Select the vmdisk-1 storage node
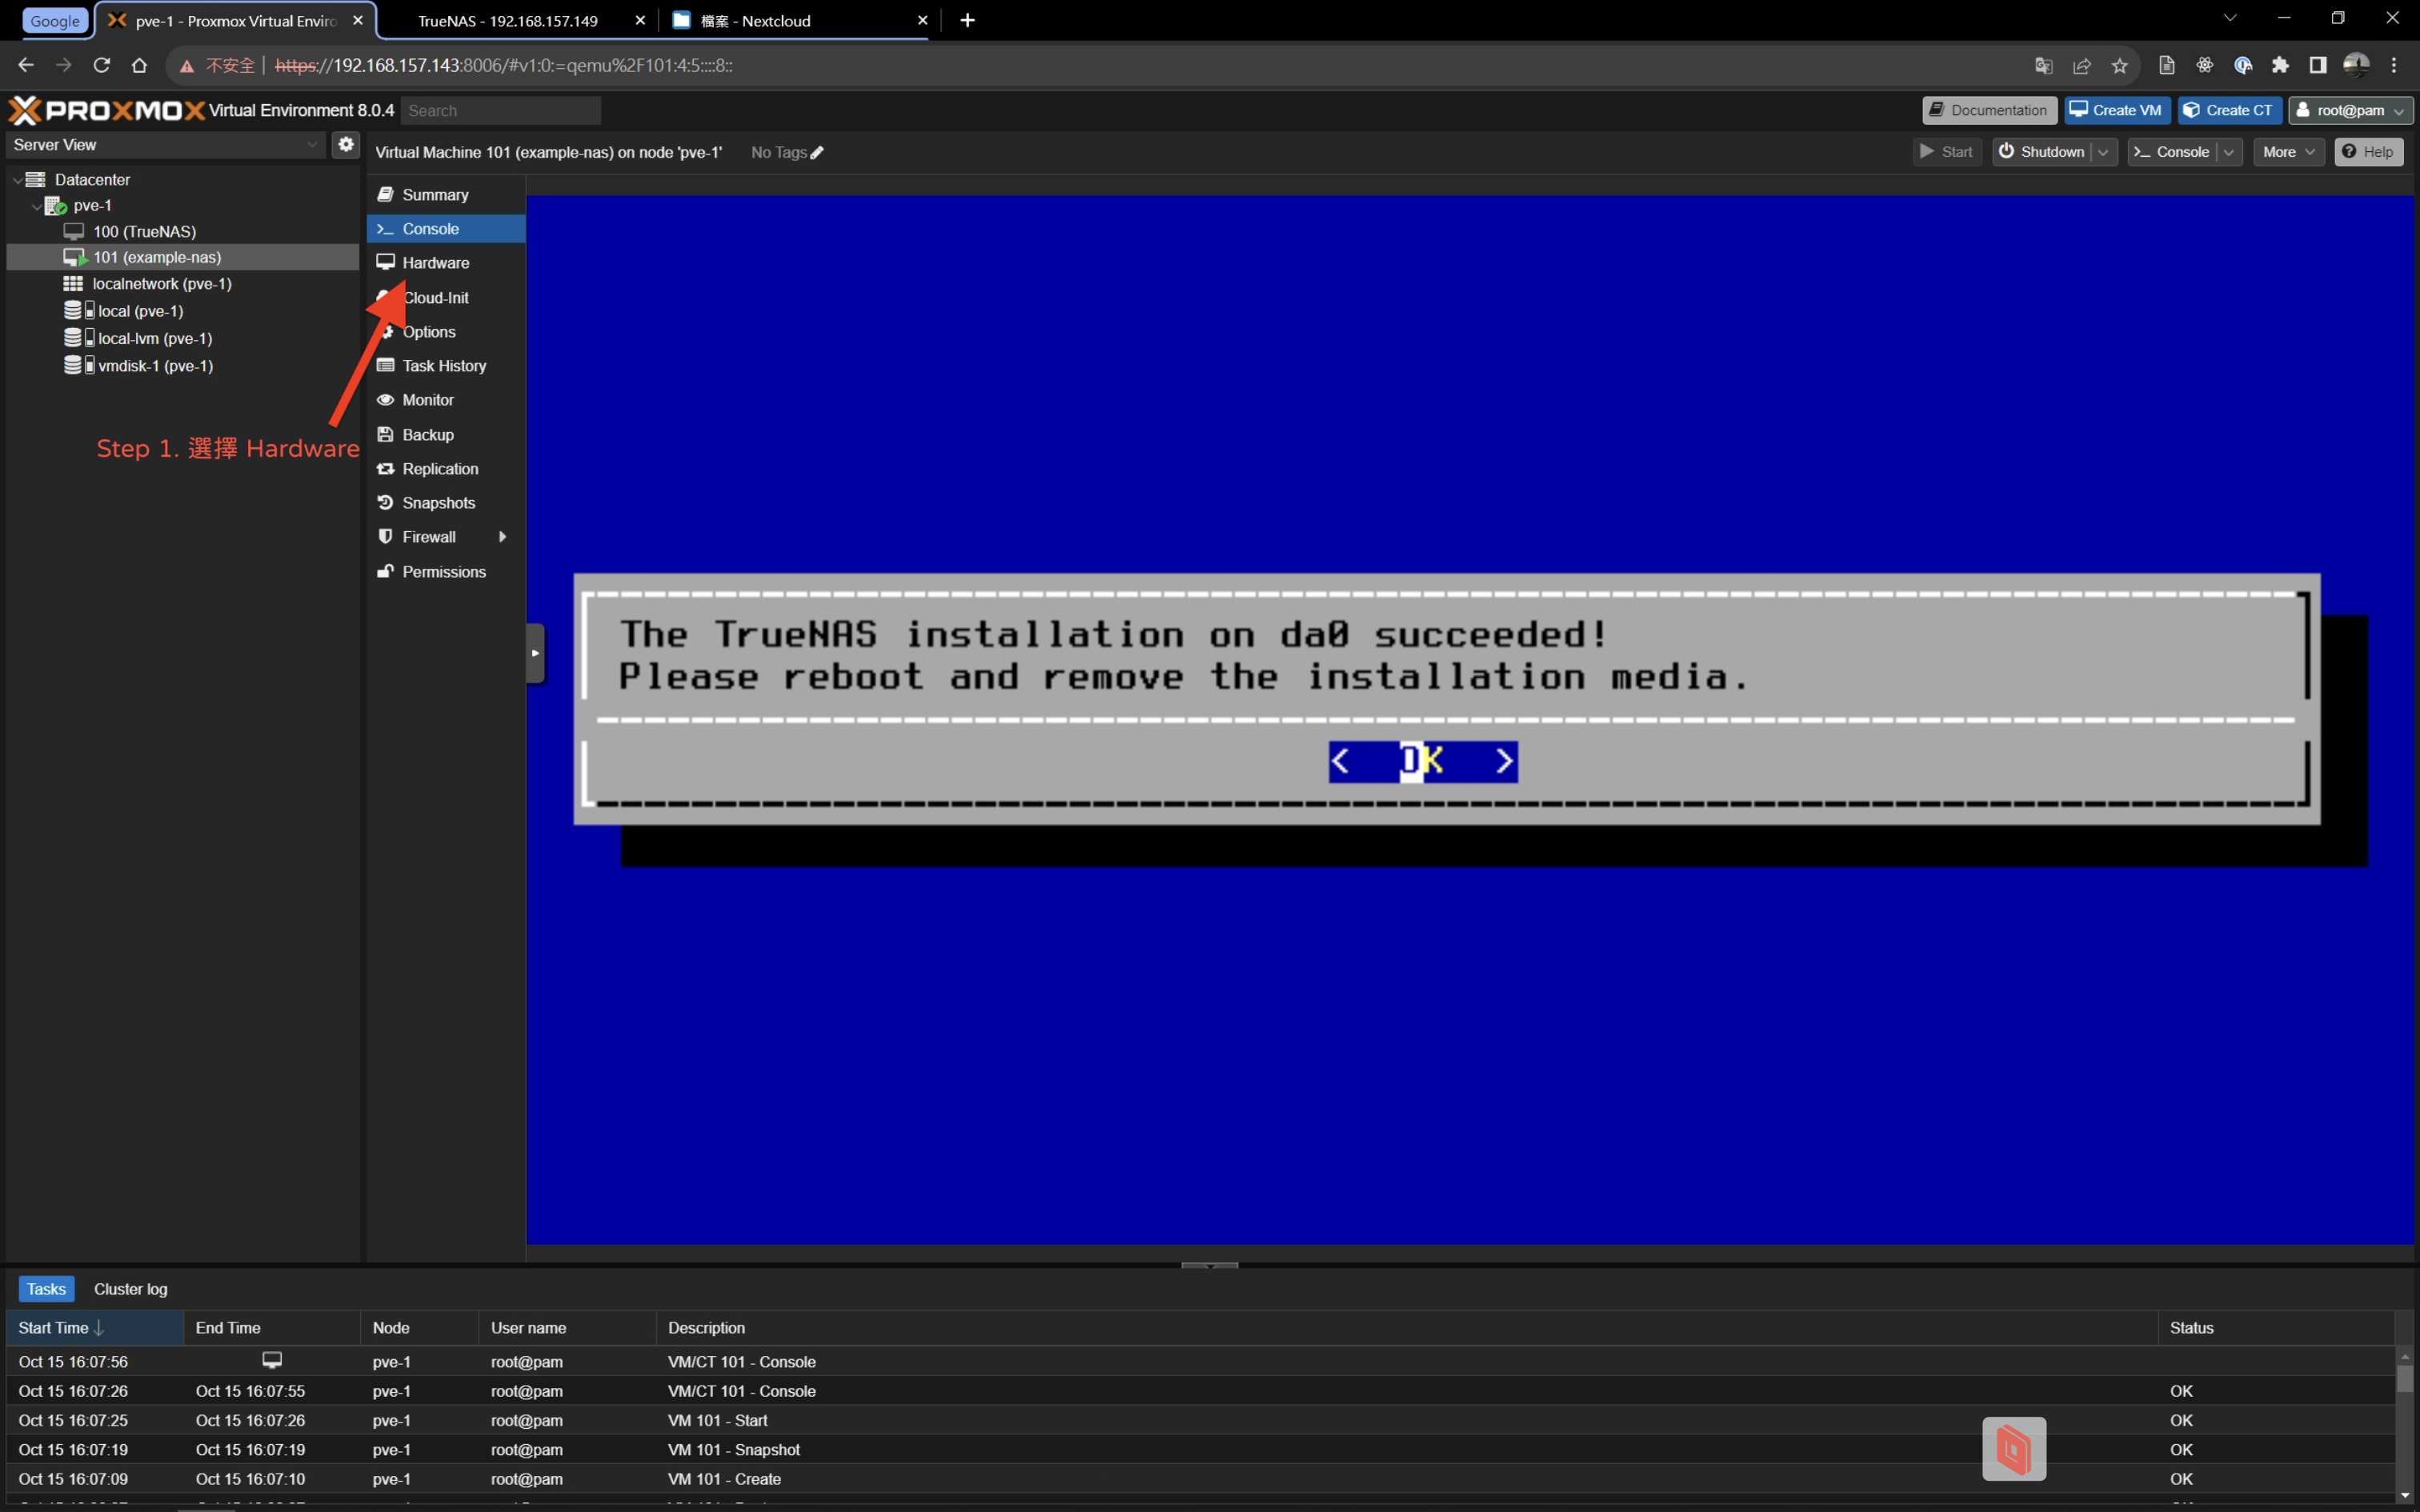The image size is (2420, 1512). [155, 366]
